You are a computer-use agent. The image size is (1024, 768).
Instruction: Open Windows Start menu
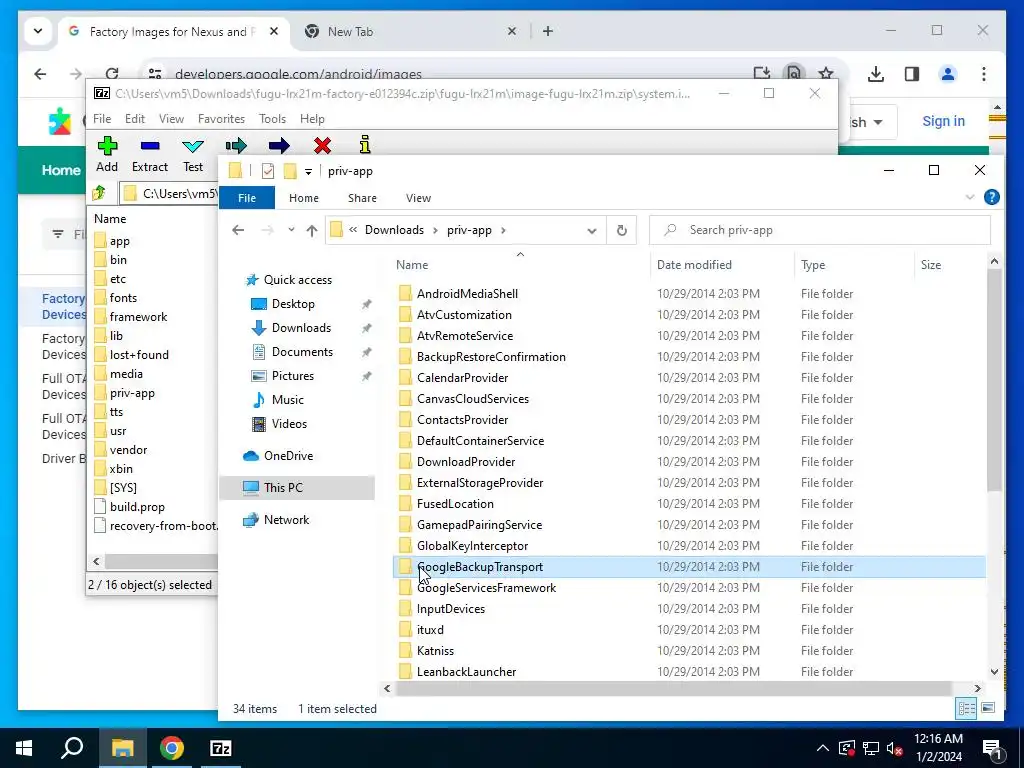(x=24, y=748)
